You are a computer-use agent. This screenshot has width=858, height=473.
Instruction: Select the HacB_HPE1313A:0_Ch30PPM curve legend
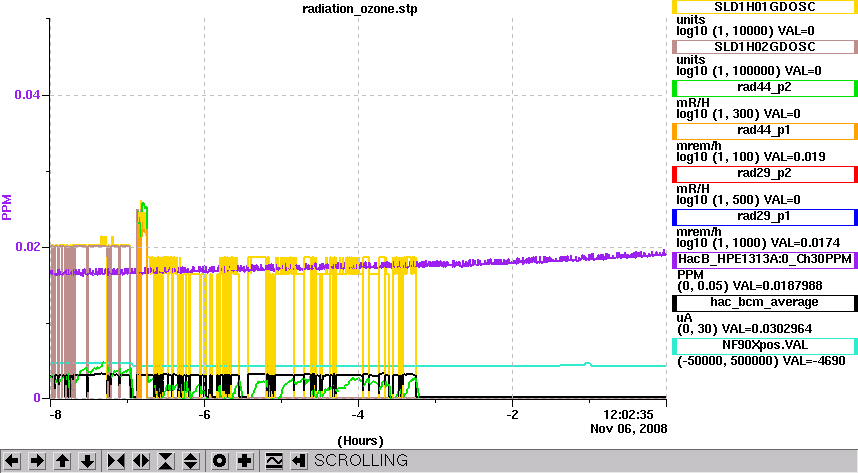764,259
